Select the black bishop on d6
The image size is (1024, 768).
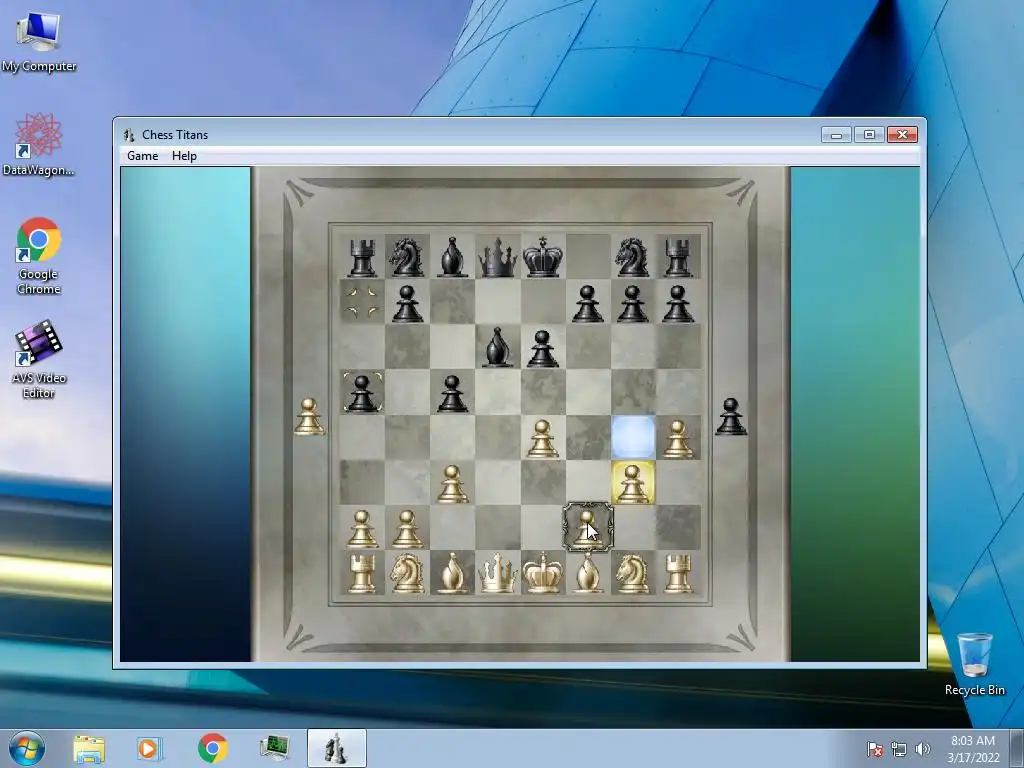point(498,347)
